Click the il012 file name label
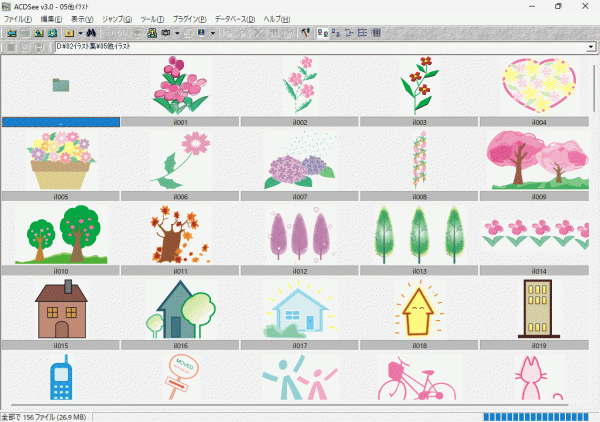Screen dimensions: 600x422 click(300, 271)
